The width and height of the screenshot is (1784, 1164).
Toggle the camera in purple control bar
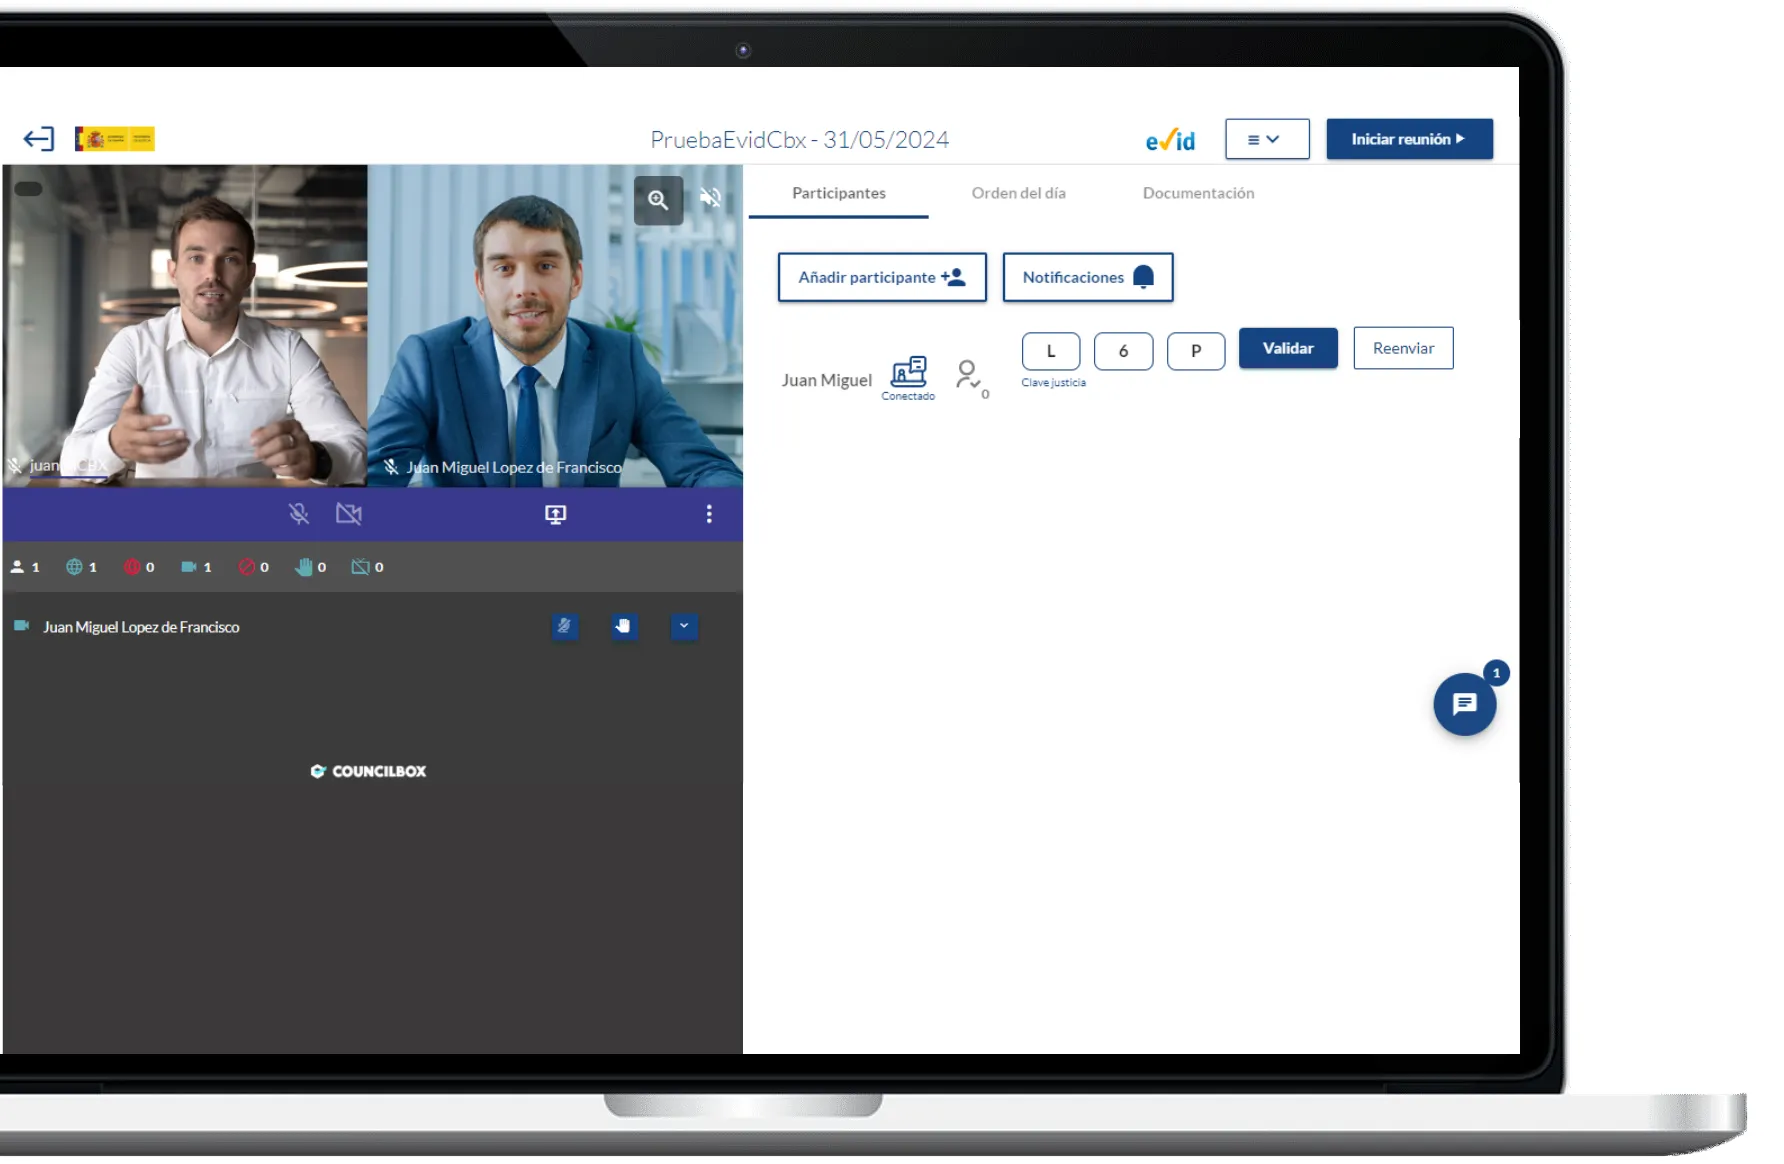[349, 514]
